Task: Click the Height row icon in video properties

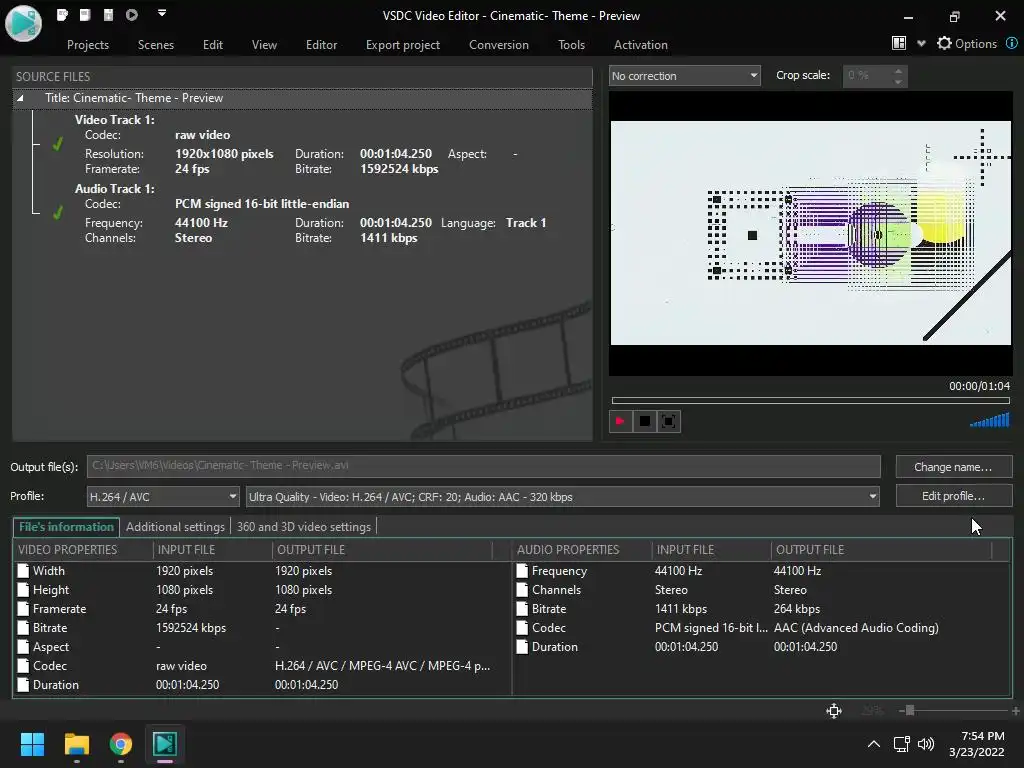Action: pos(24,589)
